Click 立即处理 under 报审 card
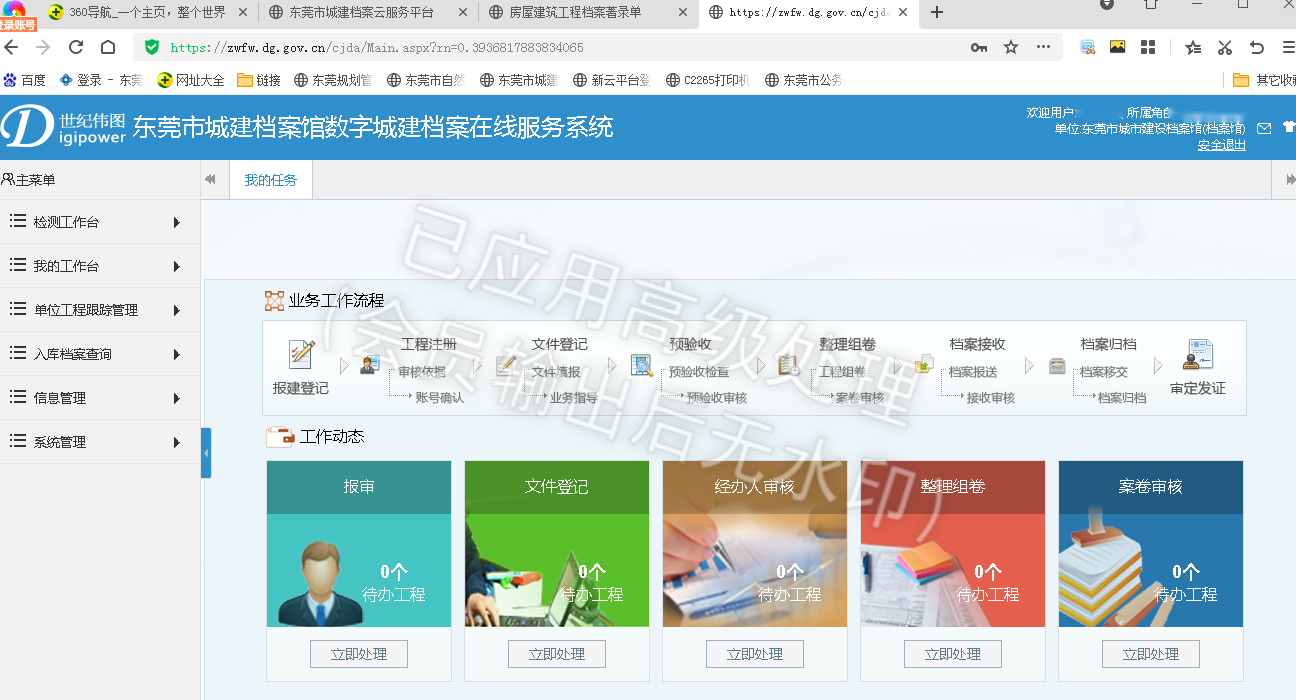 [x=359, y=654]
